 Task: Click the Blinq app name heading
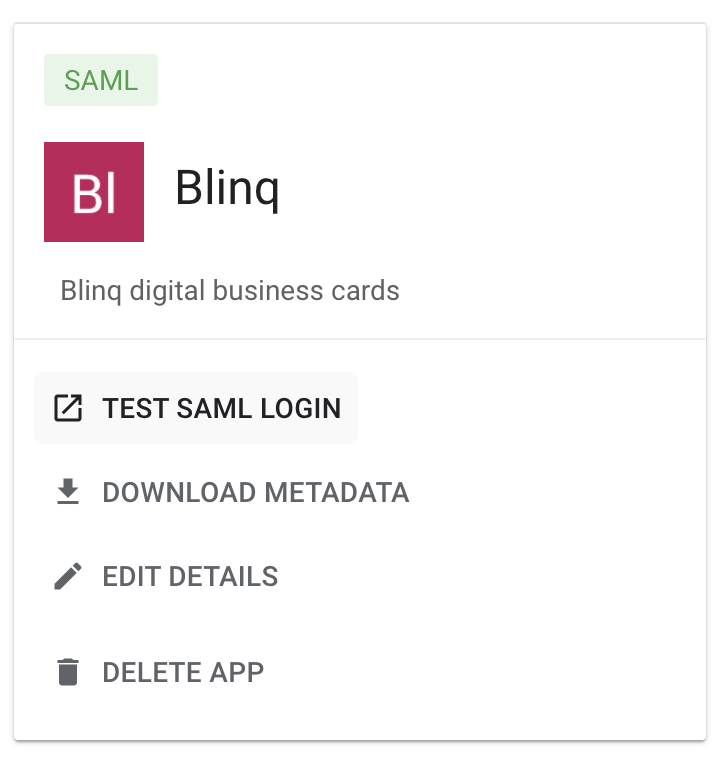227,189
